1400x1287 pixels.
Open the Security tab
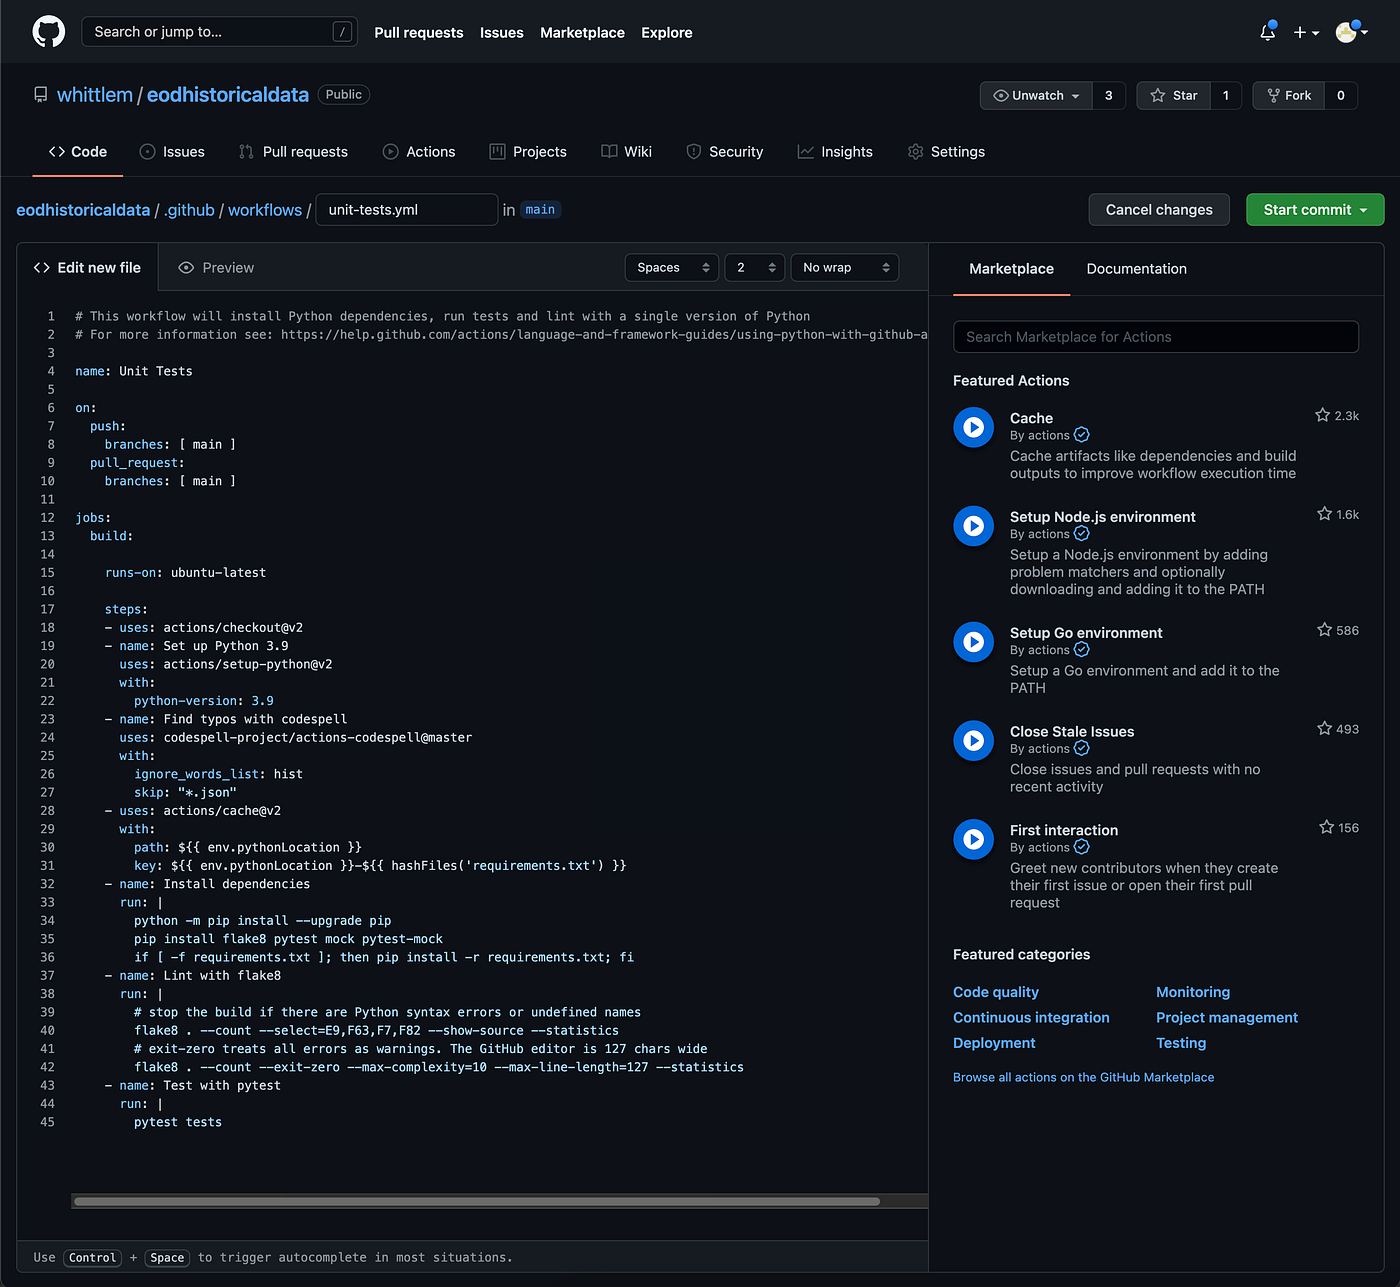point(725,152)
